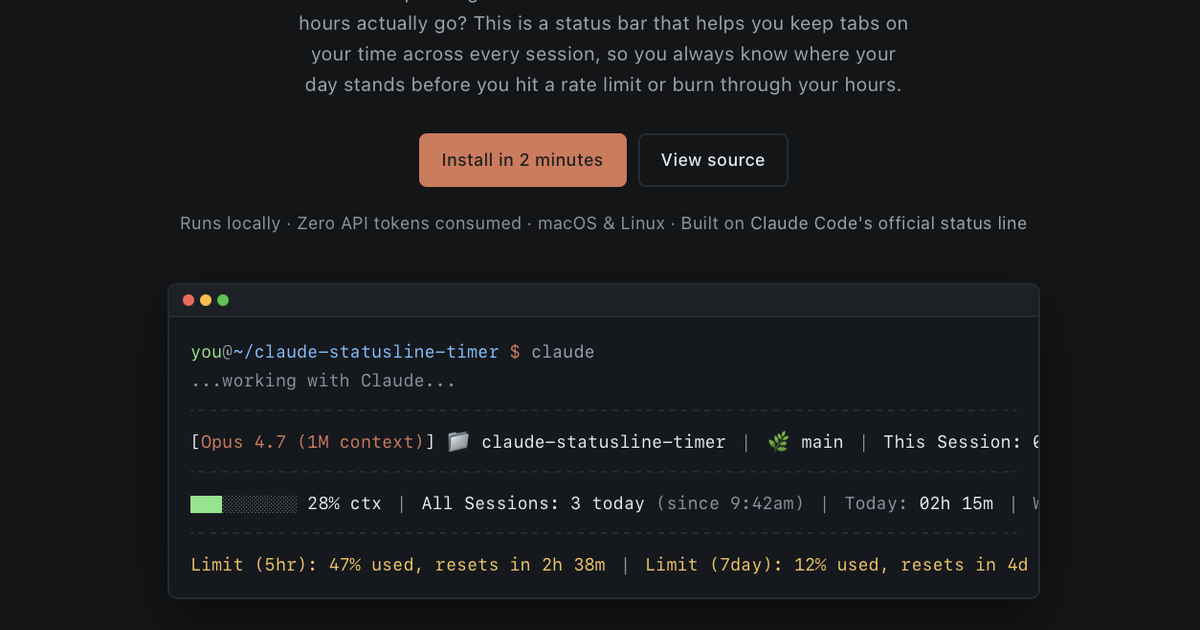The width and height of the screenshot is (1200, 630).
Task: Click "Runs locally" tagline text
Action: click(230, 223)
